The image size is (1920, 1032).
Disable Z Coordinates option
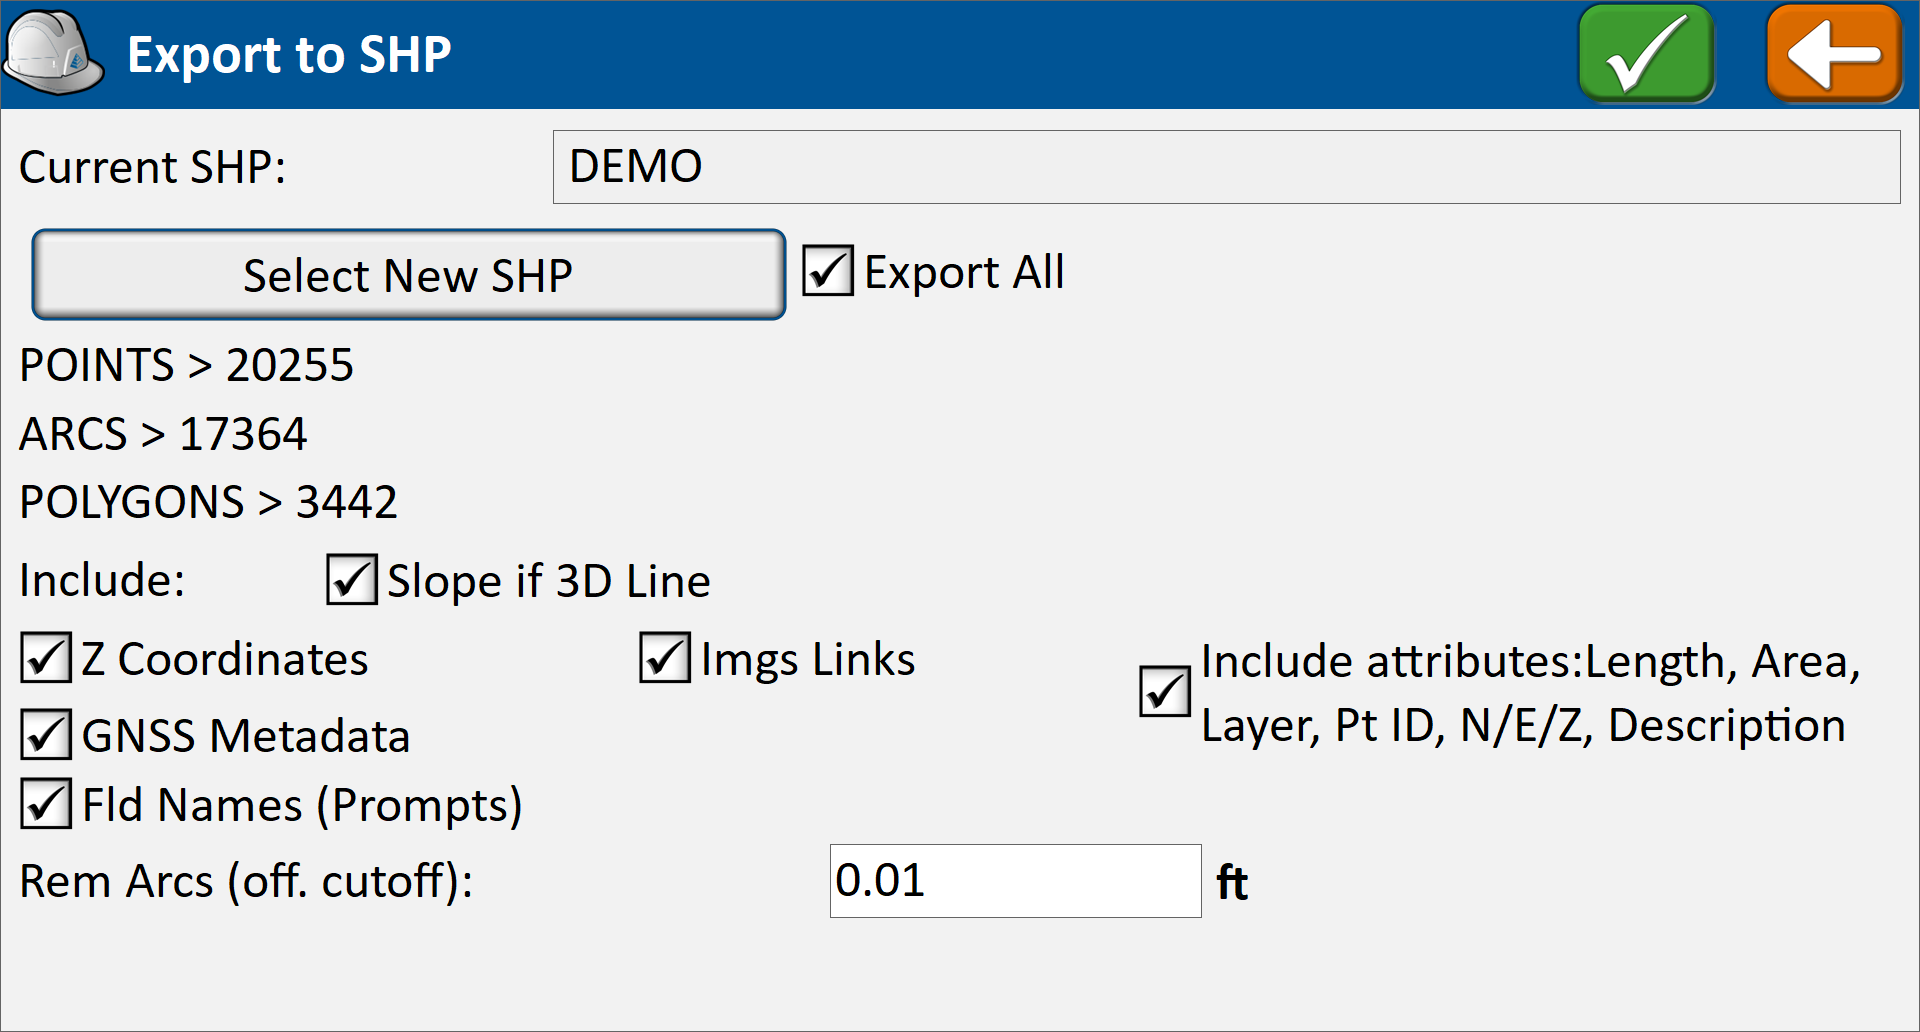click(46, 658)
